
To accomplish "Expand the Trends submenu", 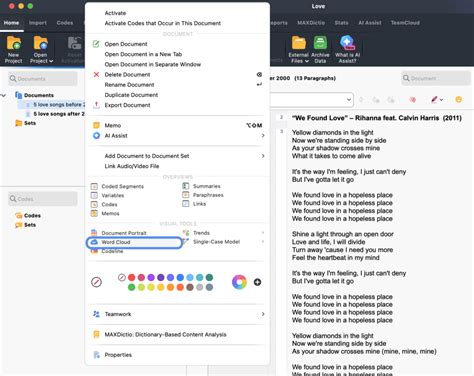I will (x=263, y=233).
